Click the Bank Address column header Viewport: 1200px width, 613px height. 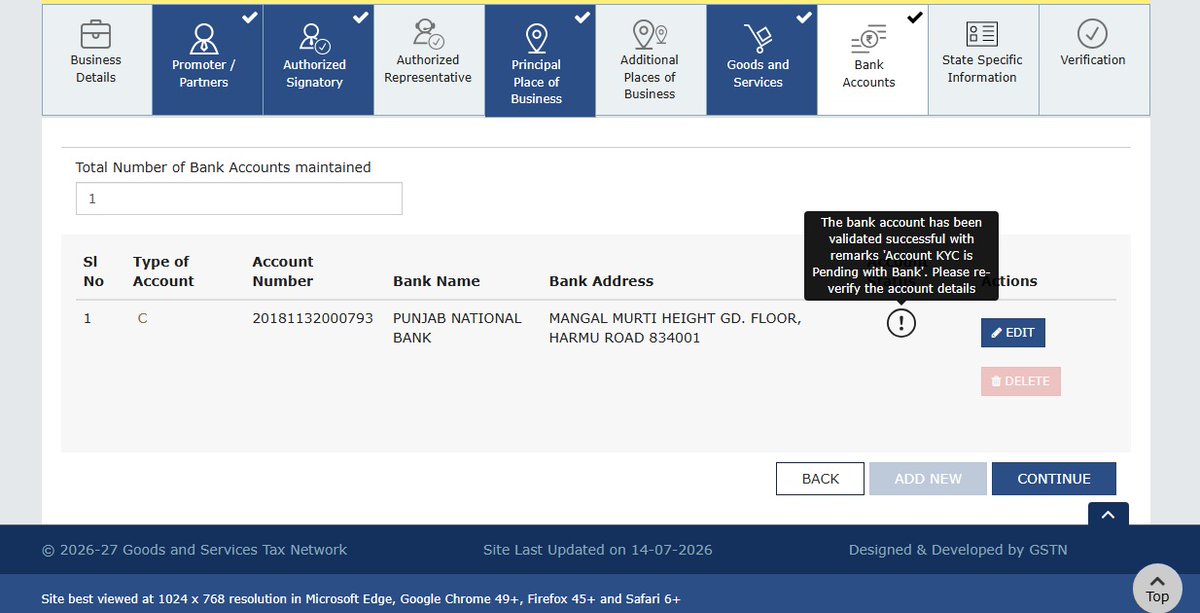(x=601, y=281)
